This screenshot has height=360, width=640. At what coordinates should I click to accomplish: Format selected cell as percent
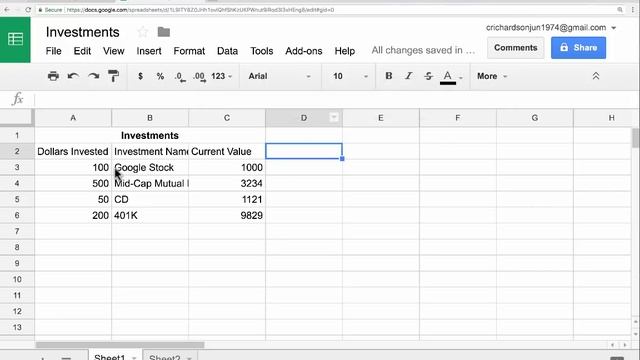coord(160,76)
